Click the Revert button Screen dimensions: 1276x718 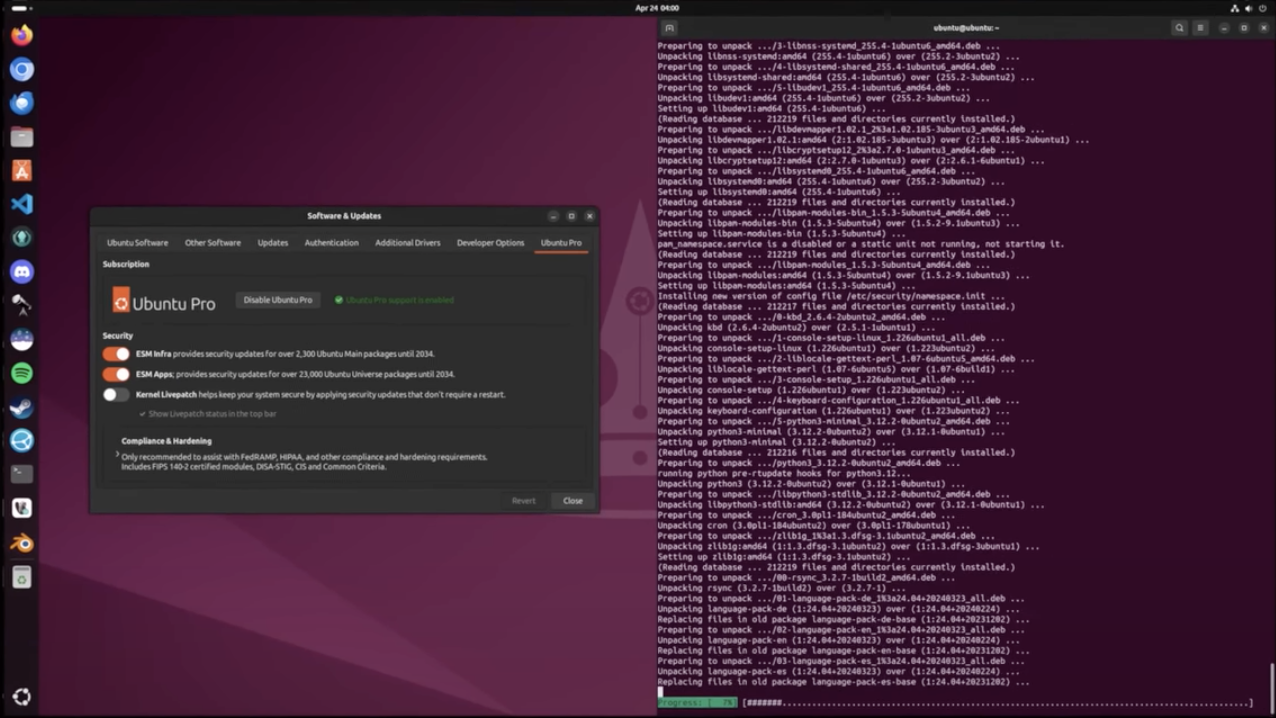[524, 501]
